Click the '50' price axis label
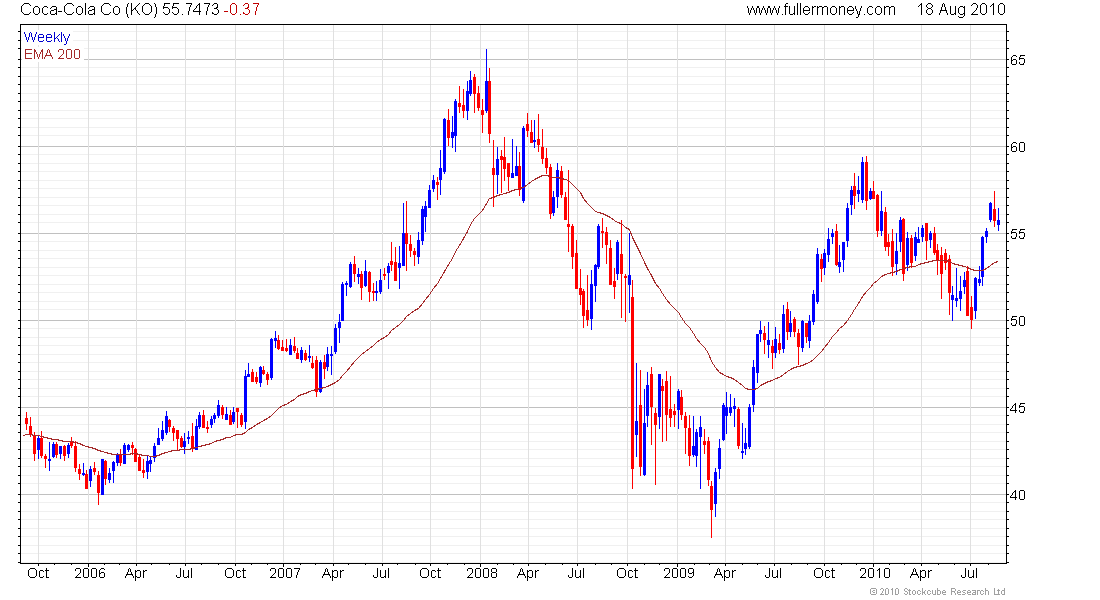Viewport: 1100px width, 600px height. (x=1017, y=321)
